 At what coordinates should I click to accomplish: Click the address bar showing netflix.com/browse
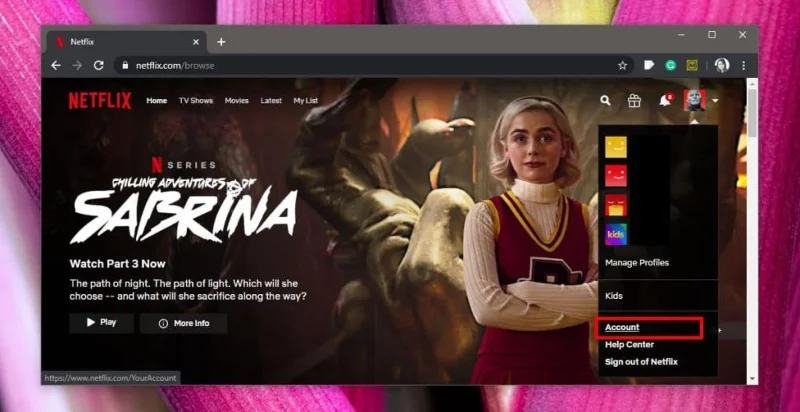point(373,65)
